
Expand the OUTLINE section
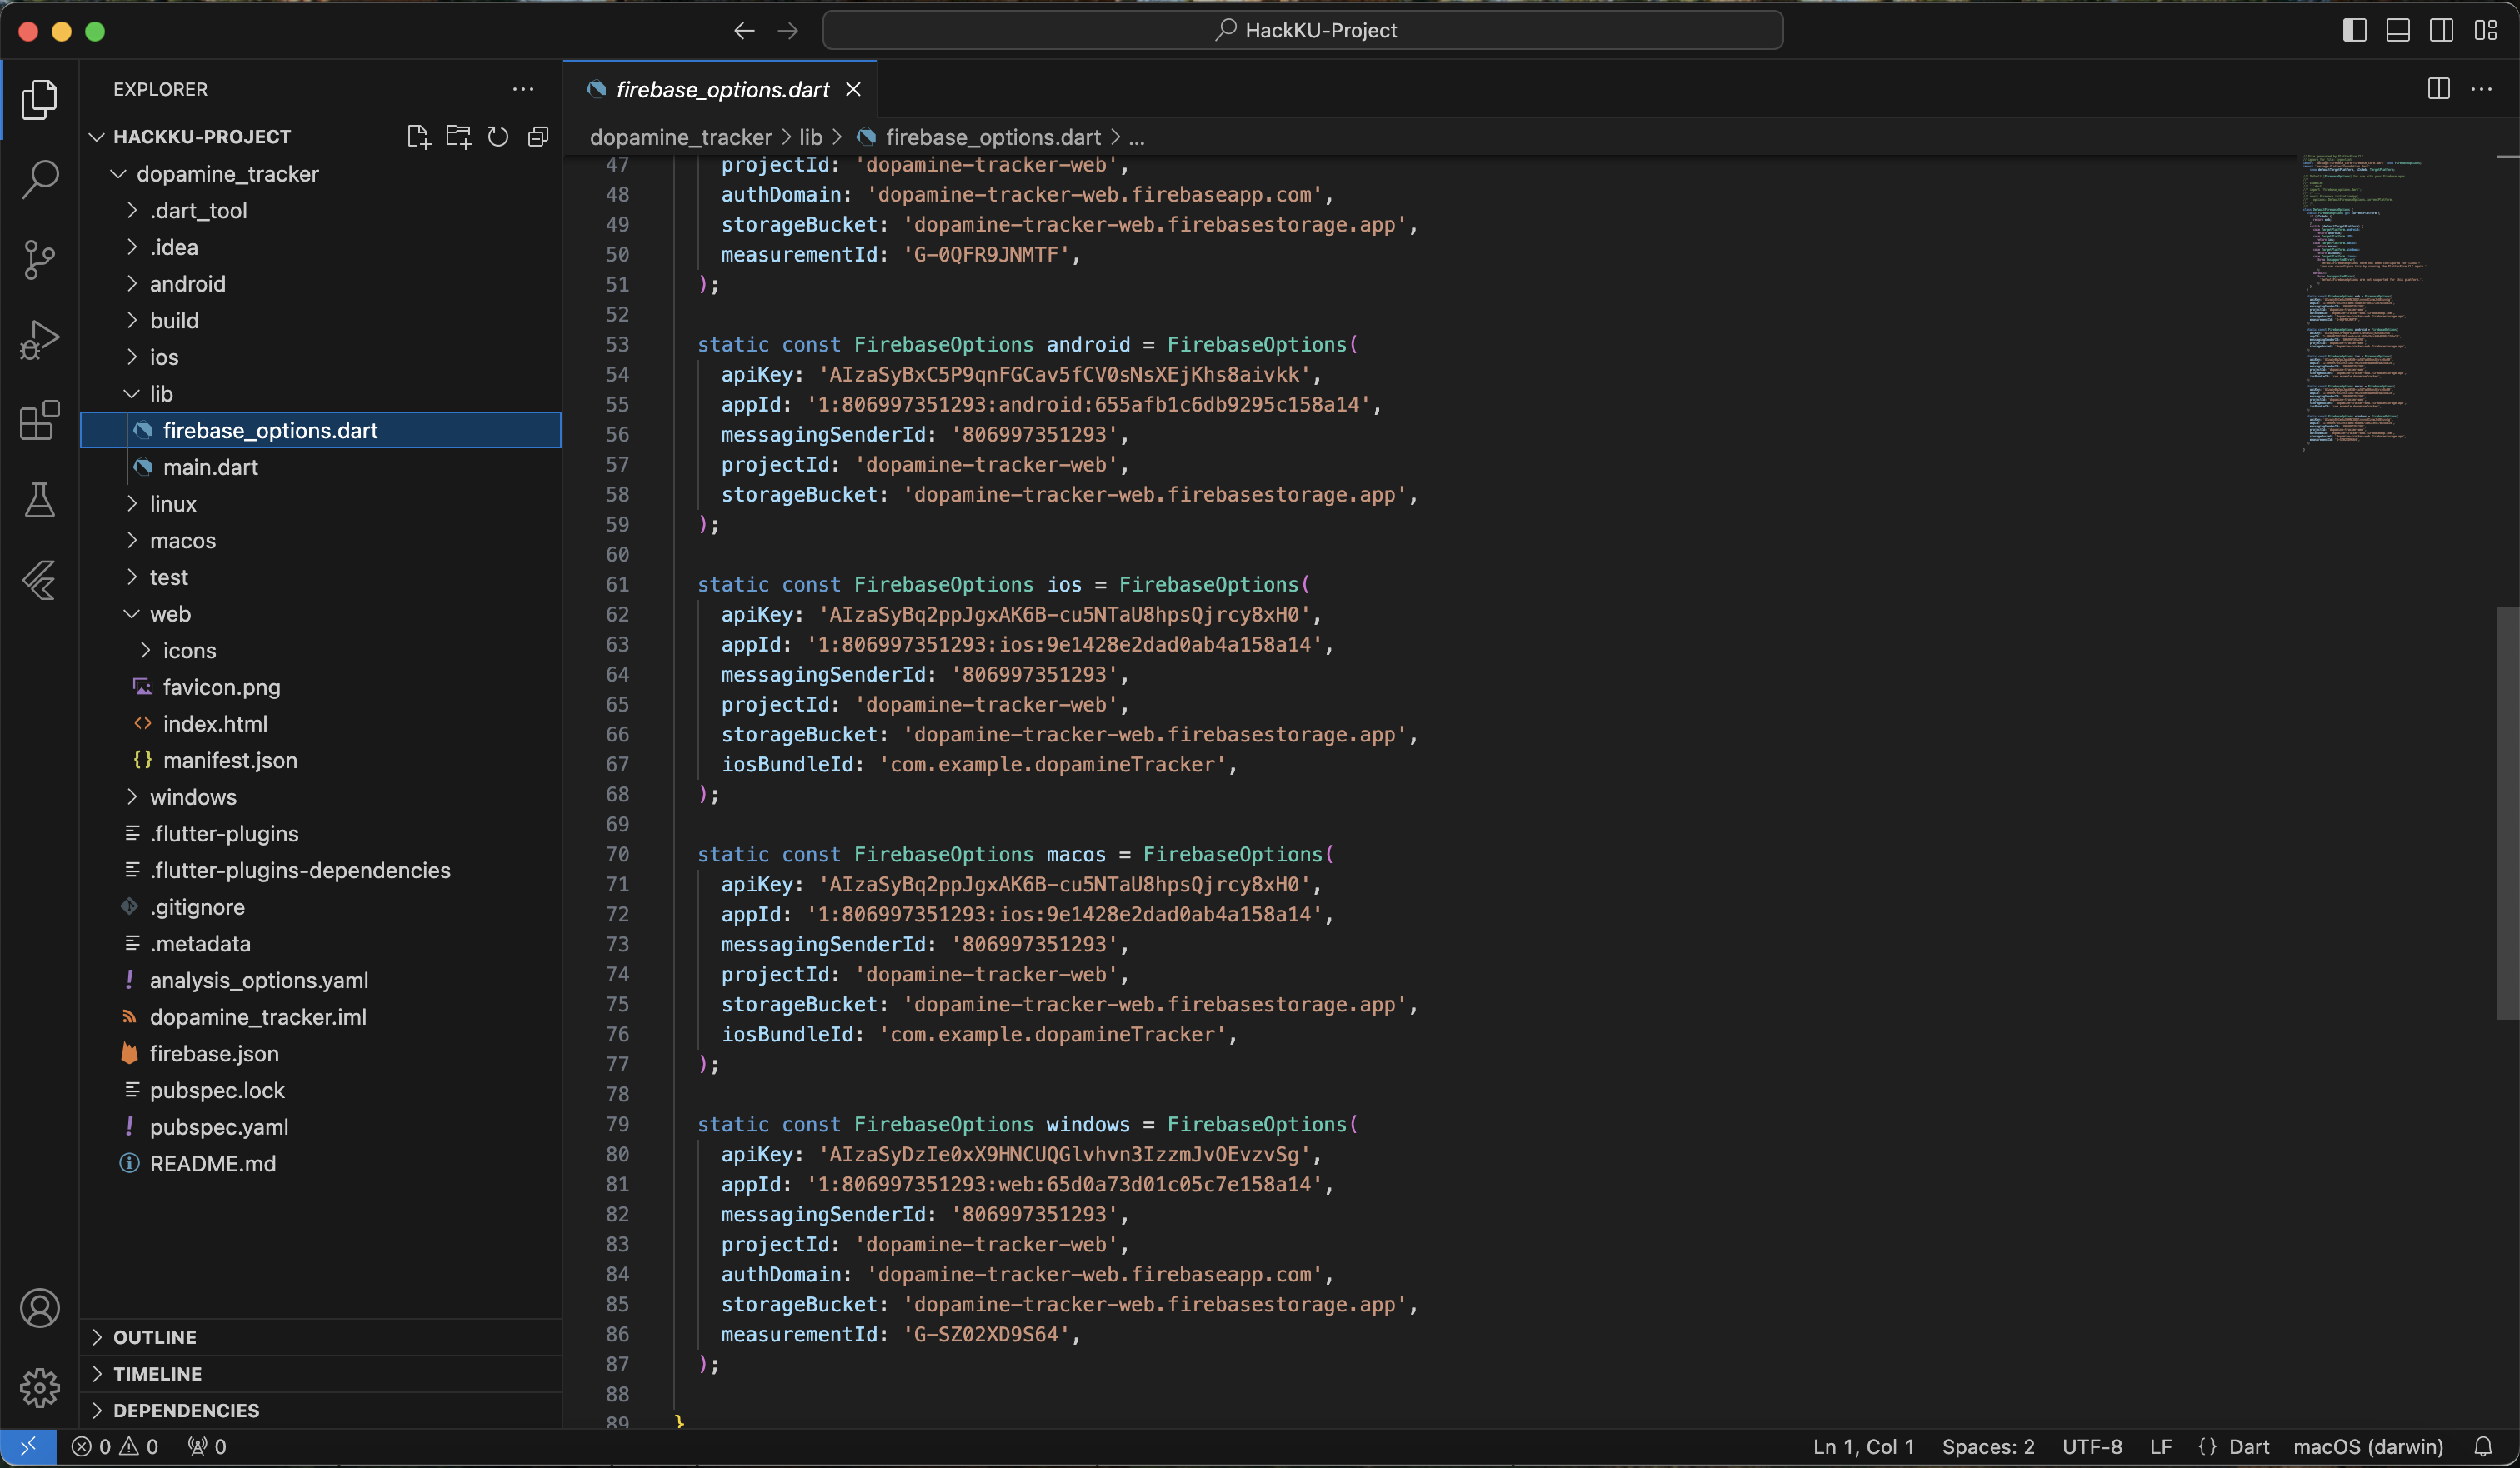(x=154, y=1337)
